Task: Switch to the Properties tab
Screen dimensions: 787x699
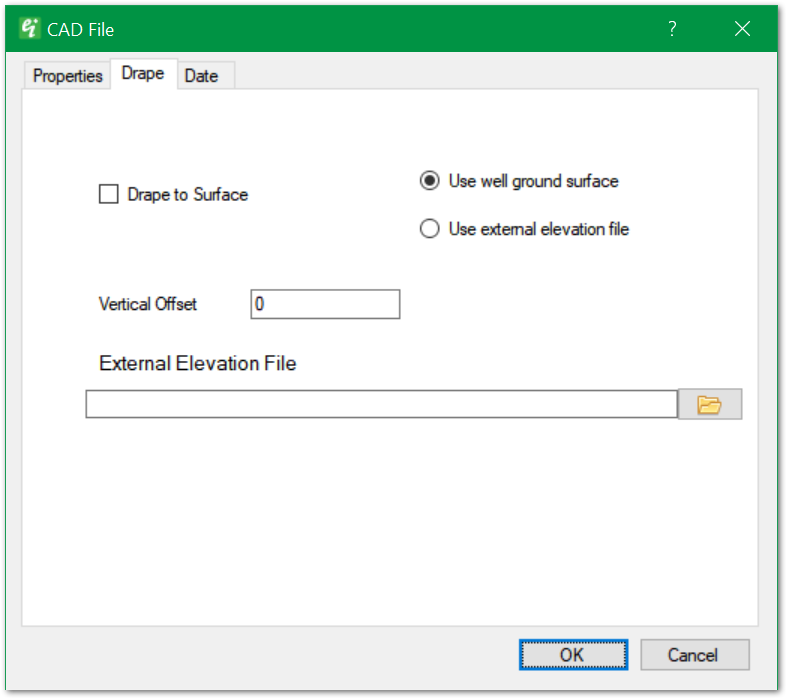Action: click(68, 76)
